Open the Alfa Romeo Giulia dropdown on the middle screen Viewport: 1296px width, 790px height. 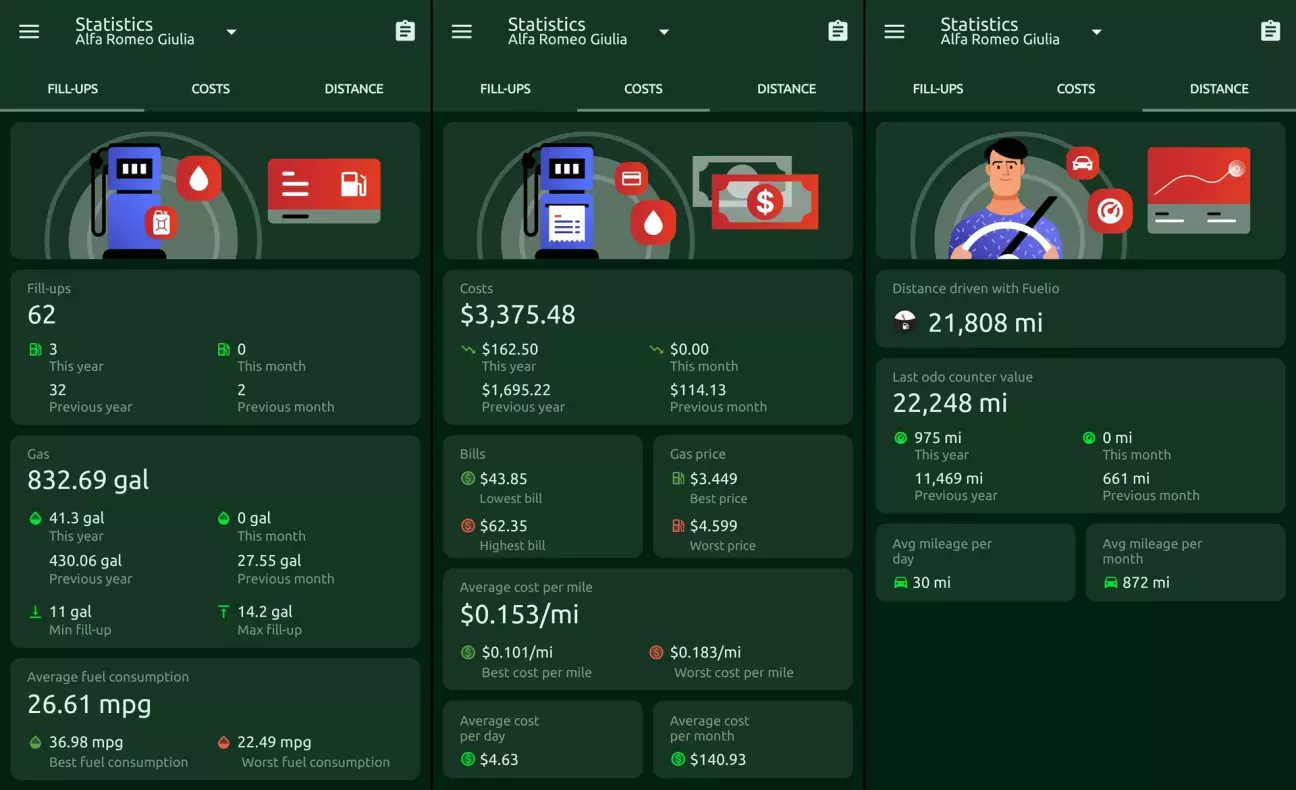[664, 32]
